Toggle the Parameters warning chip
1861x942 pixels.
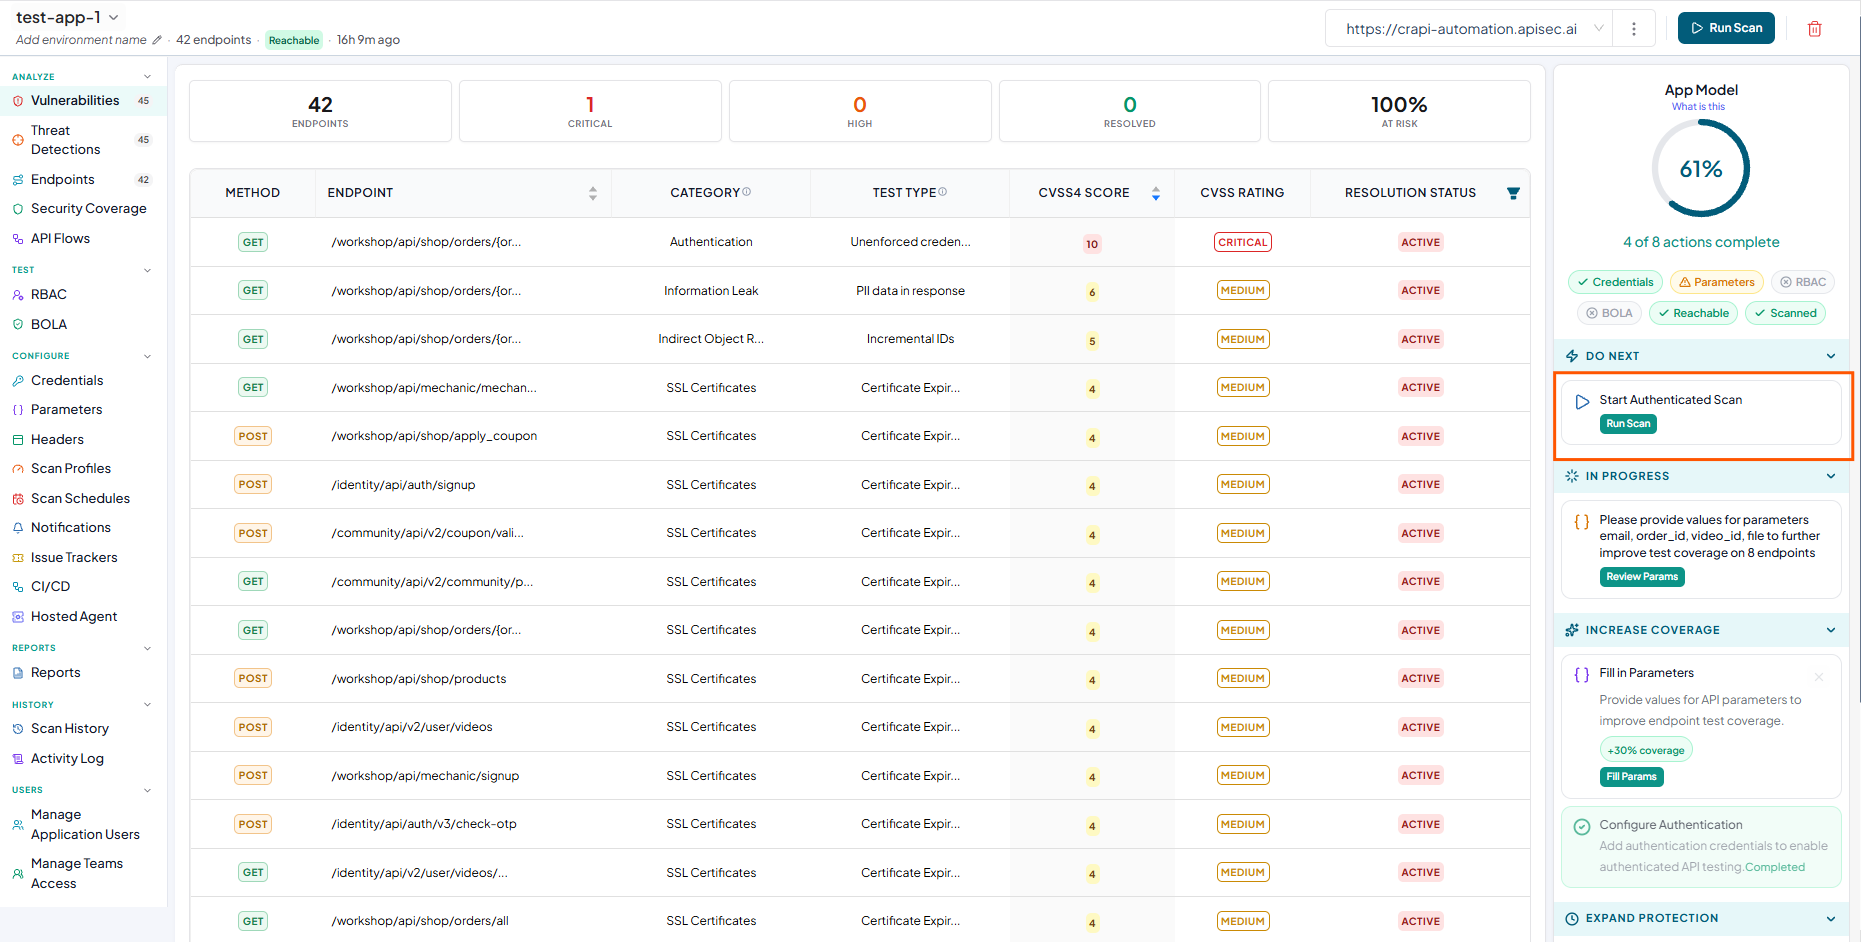[1716, 282]
